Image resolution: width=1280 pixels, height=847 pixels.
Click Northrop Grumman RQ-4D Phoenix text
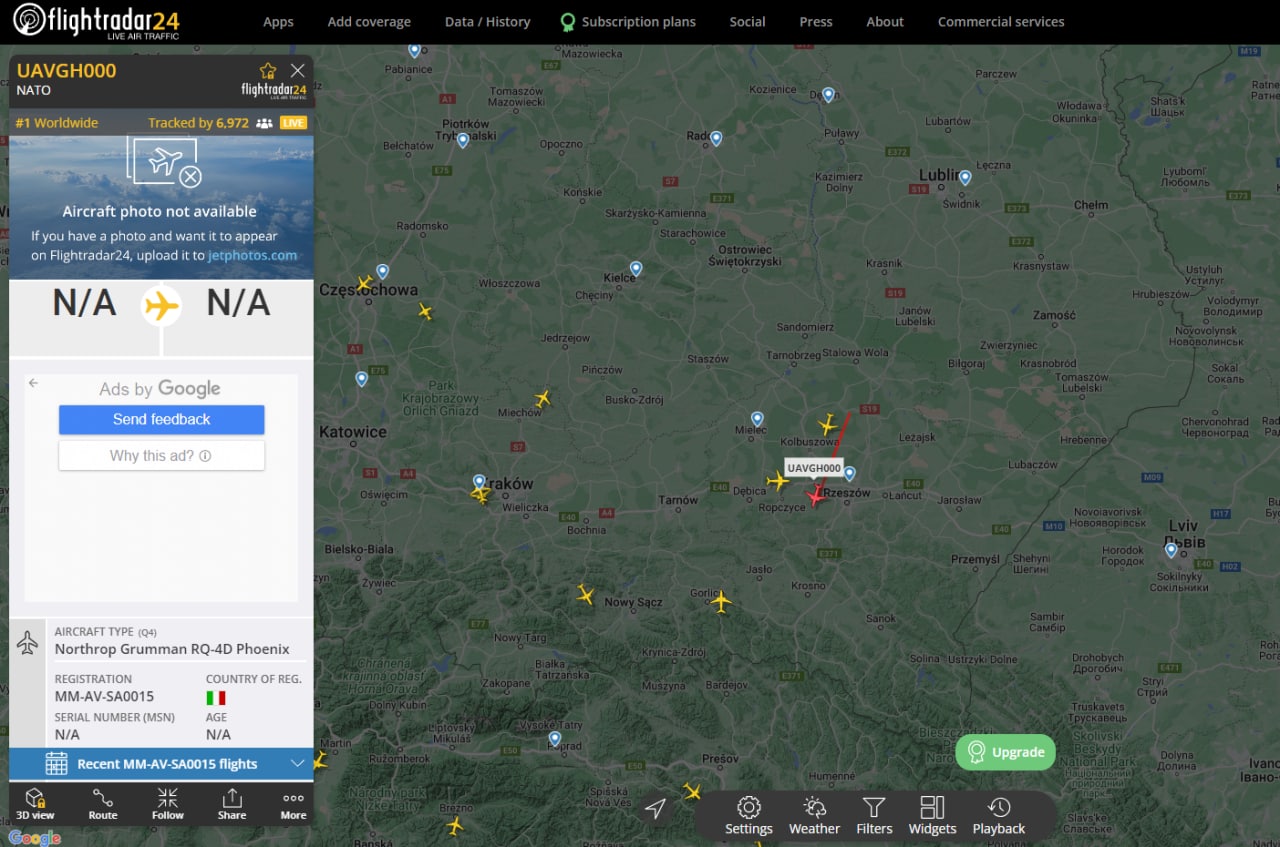tap(172, 649)
